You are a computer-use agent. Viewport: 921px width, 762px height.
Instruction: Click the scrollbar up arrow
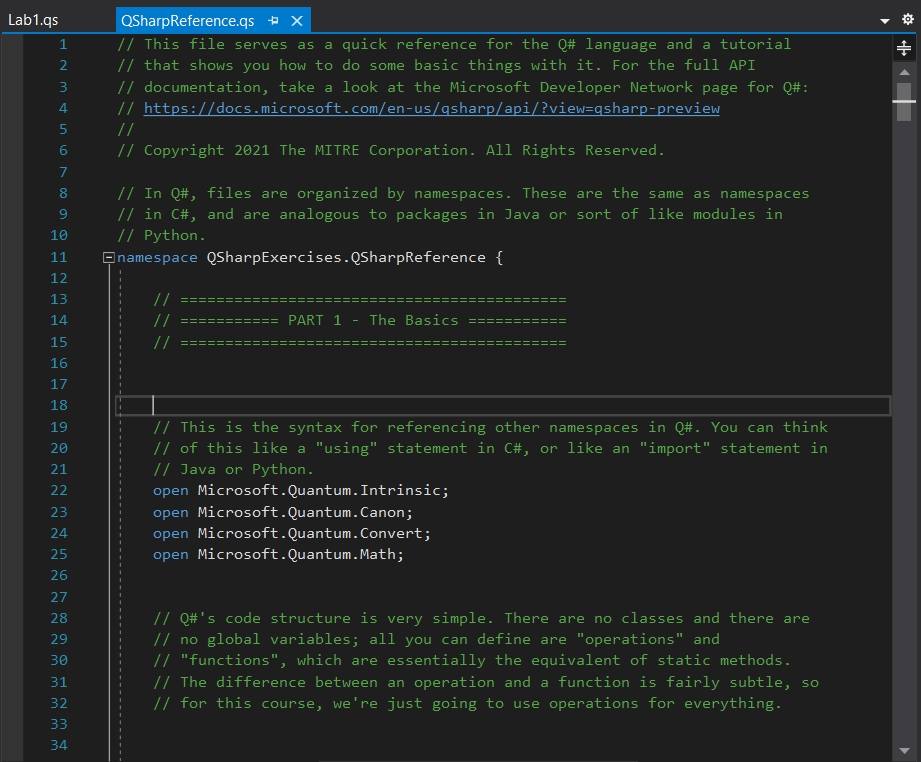pos(904,71)
